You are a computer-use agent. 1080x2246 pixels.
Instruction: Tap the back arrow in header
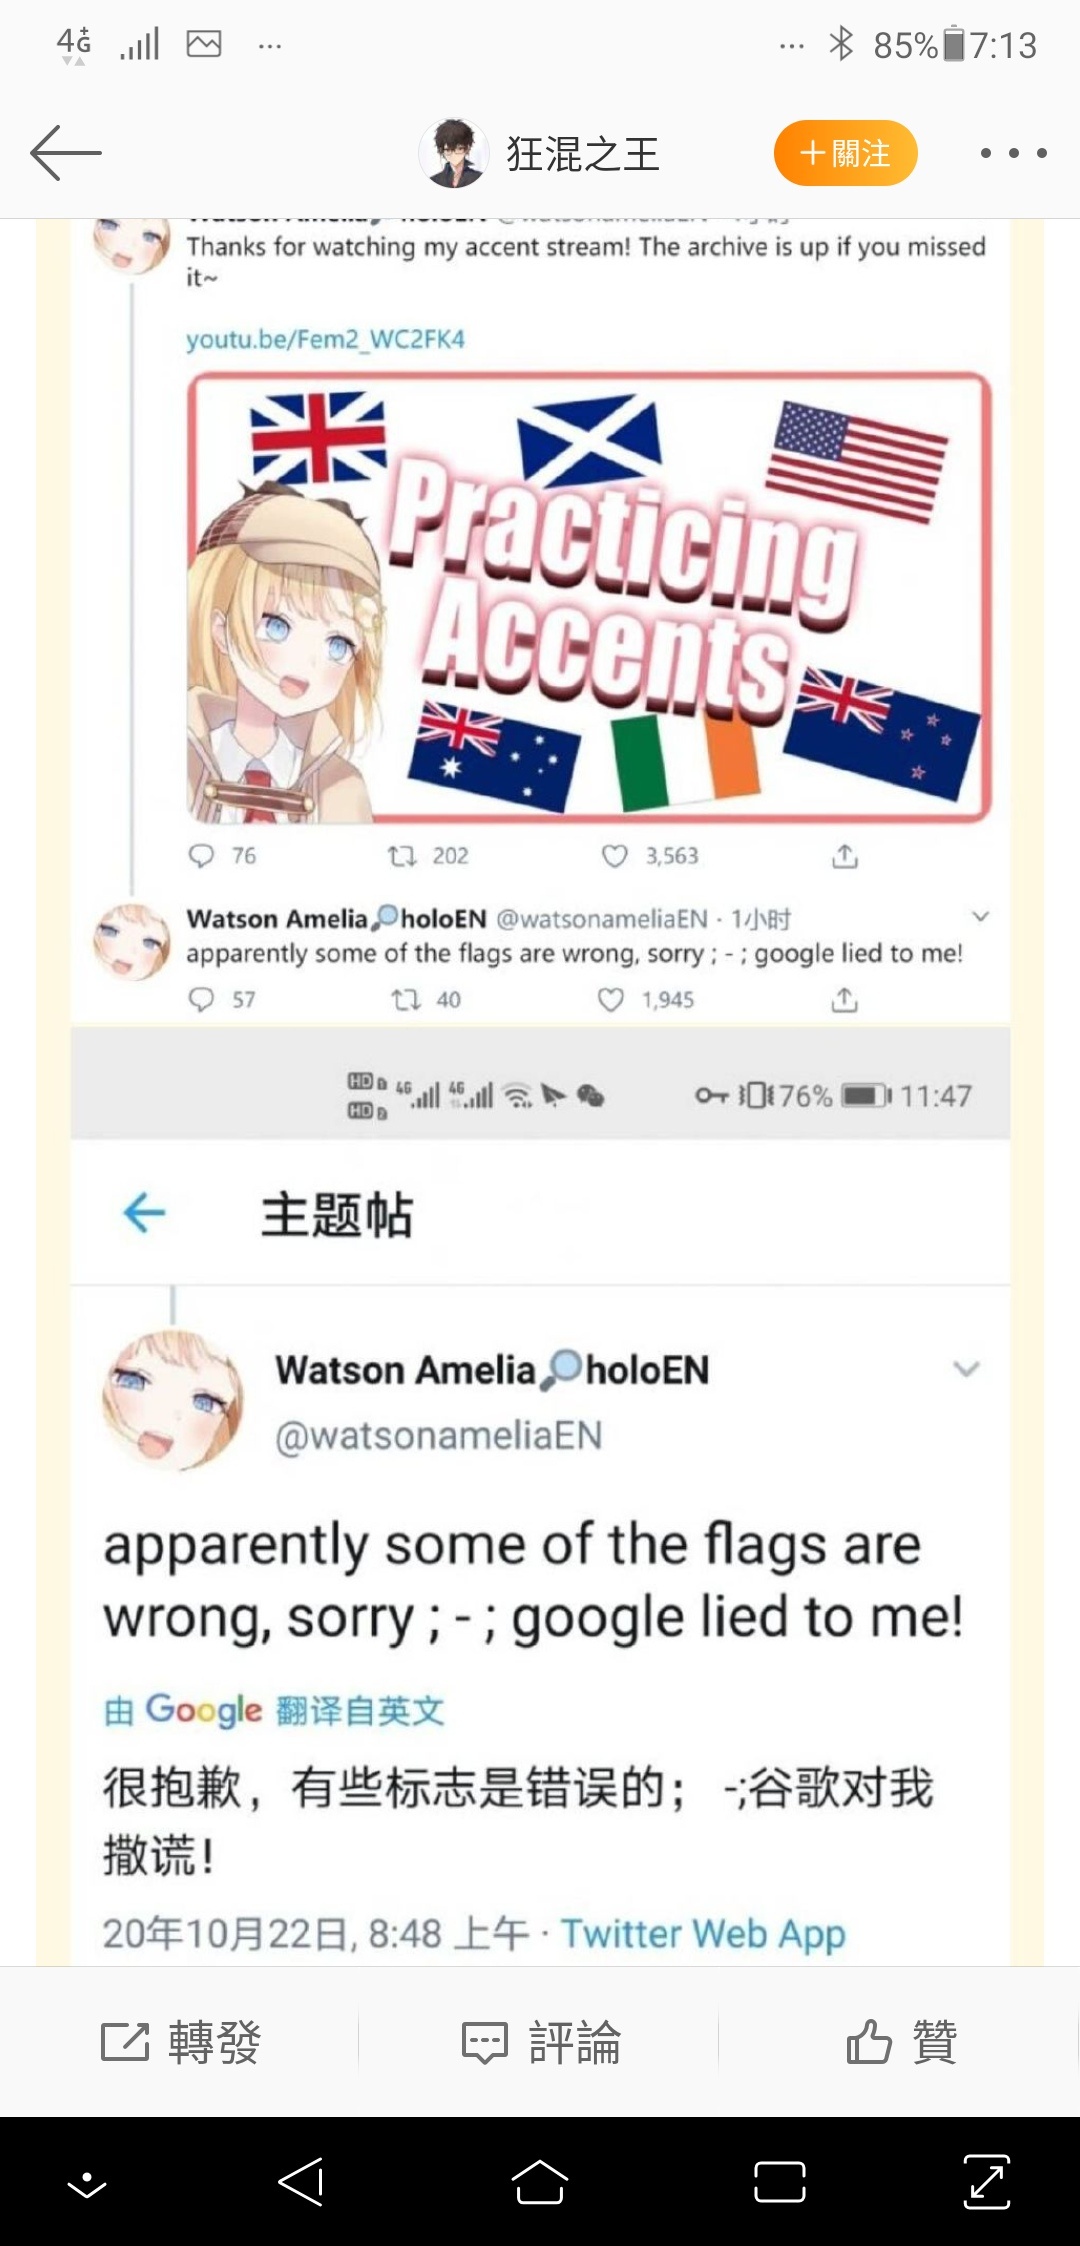tap(66, 153)
